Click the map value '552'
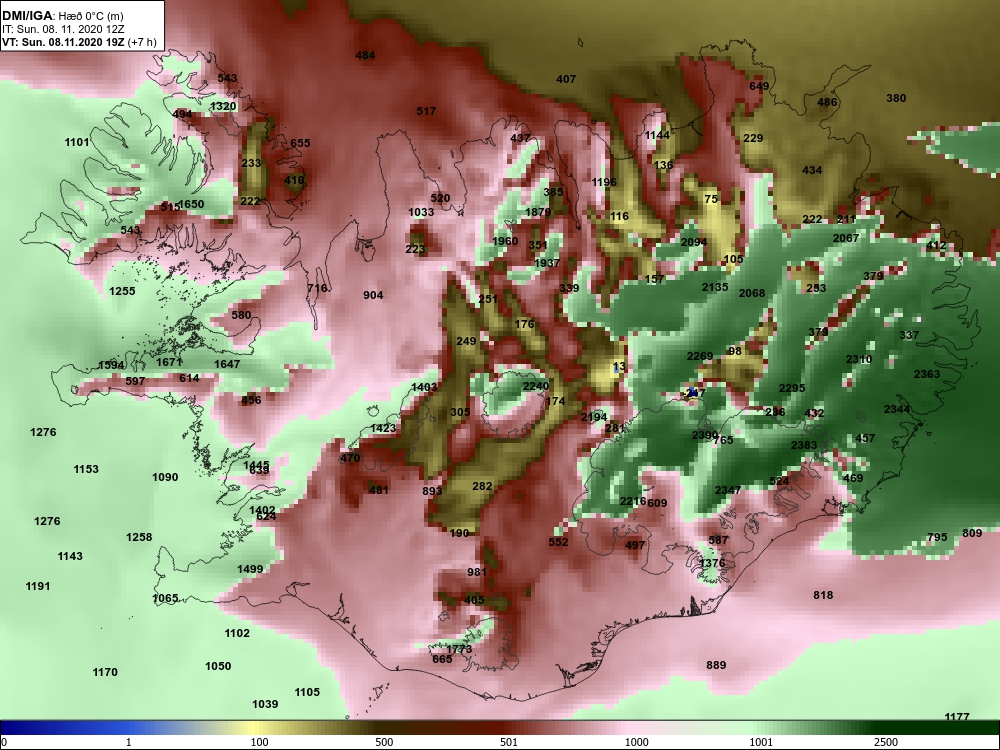1000x750 pixels. (x=558, y=543)
